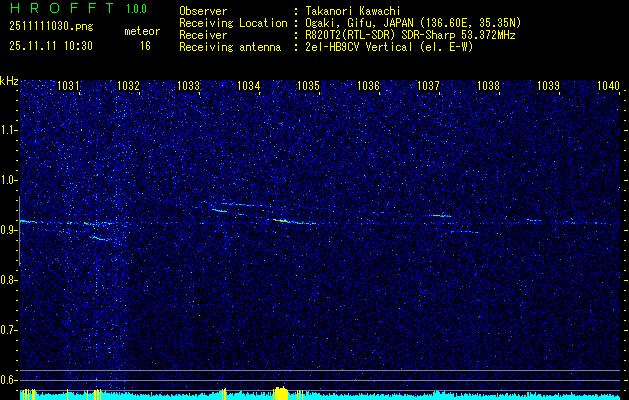Click the 1031 time axis marker
The height and width of the screenshot is (400, 629).
(69, 85)
